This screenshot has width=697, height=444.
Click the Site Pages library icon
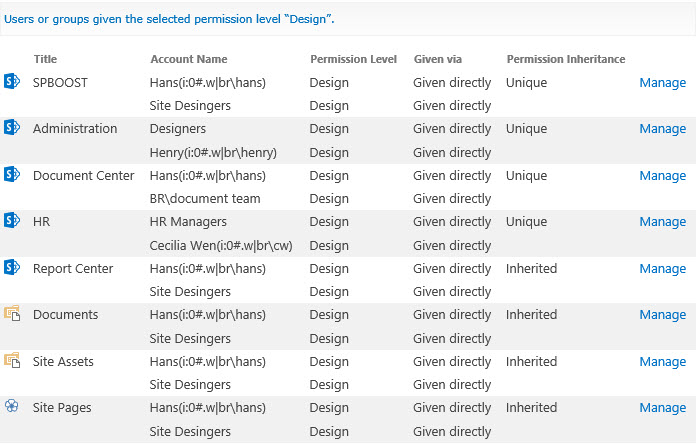[x=12, y=405]
